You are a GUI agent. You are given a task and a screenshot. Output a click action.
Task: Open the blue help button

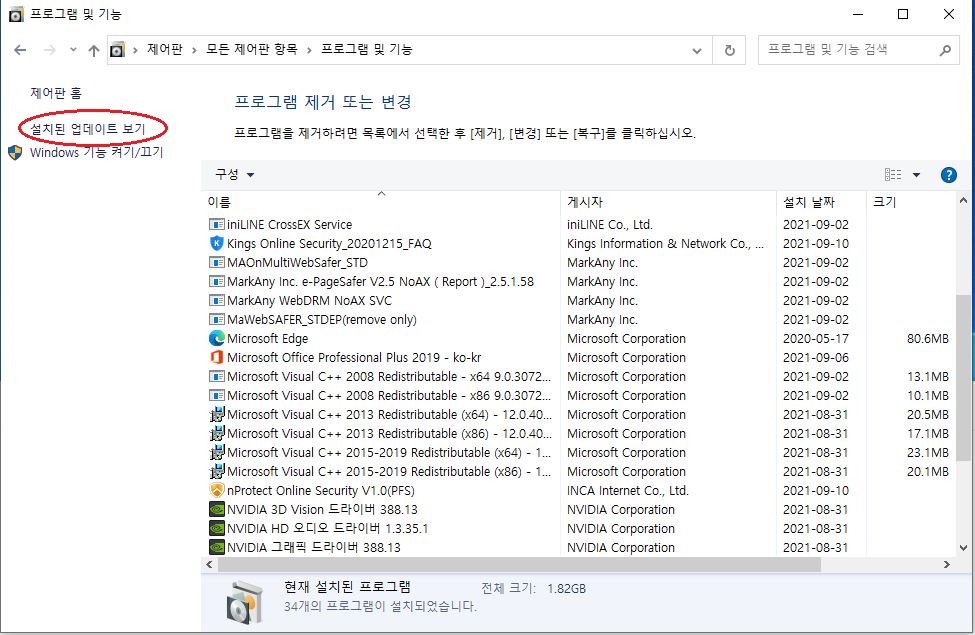[x=948, y=175]
